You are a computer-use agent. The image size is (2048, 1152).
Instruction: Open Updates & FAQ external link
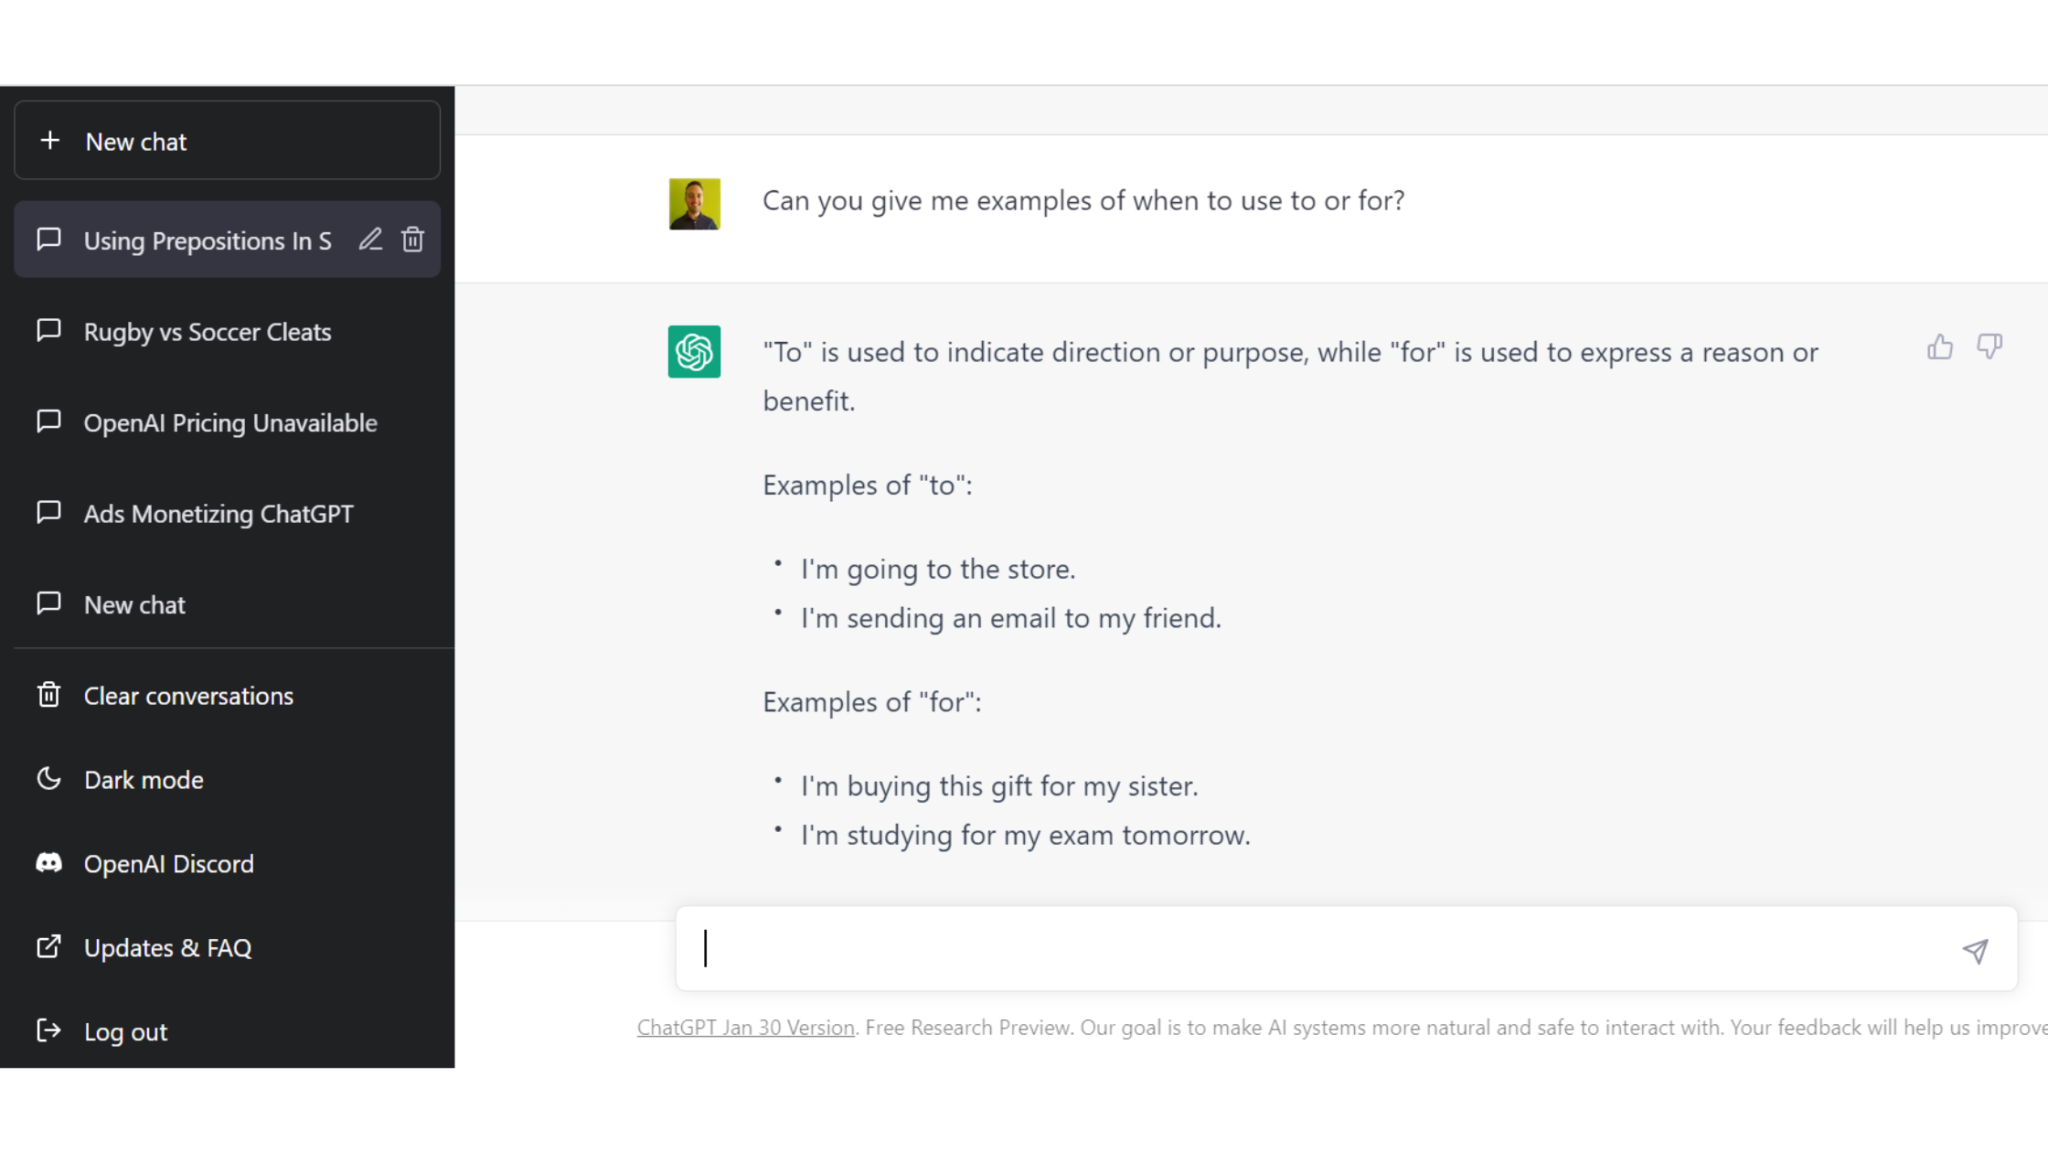(x=167, y=948)
